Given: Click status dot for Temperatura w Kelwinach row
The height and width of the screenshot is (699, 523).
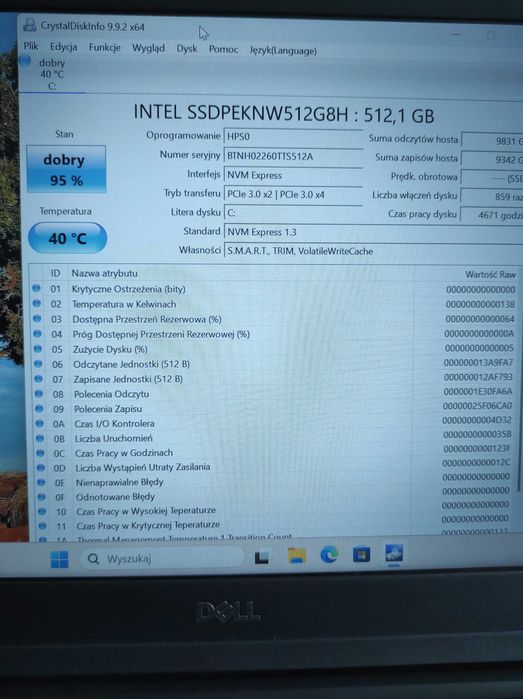Looking at the screenshot, I should click(37, 304).
